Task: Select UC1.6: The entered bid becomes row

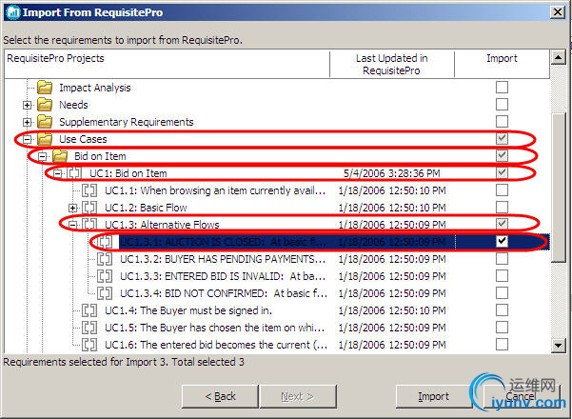Action: coord(216,345)
